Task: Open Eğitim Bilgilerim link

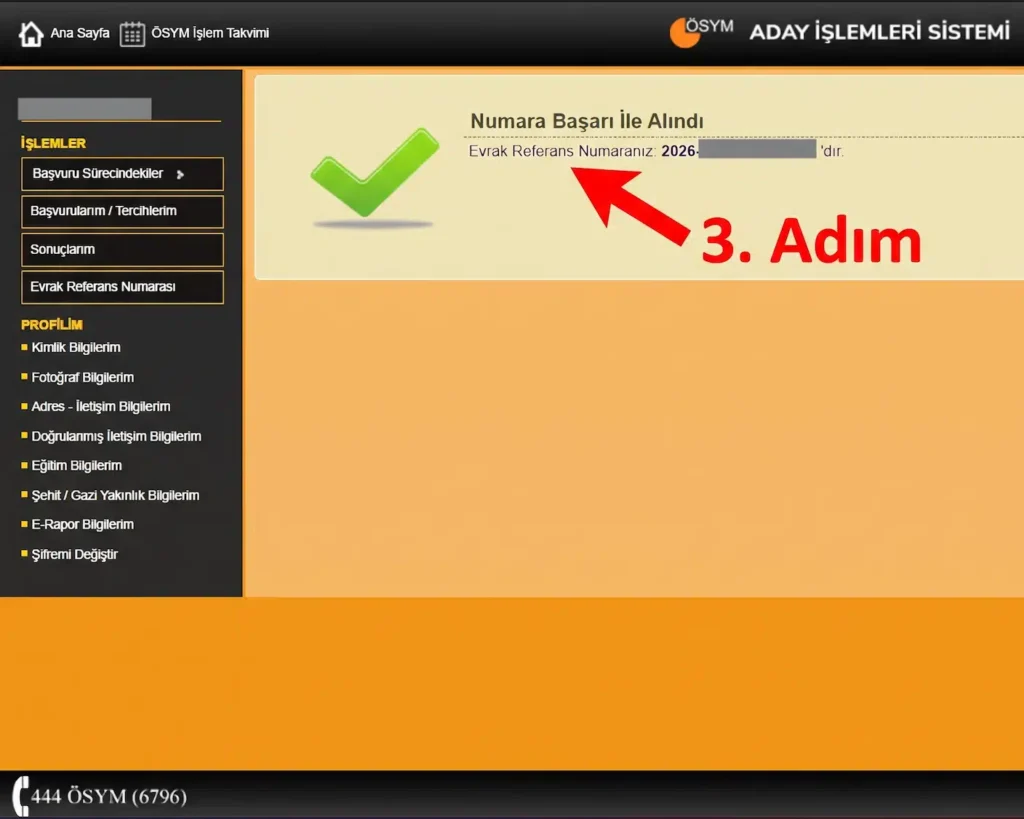Action: tap(76, 466)
